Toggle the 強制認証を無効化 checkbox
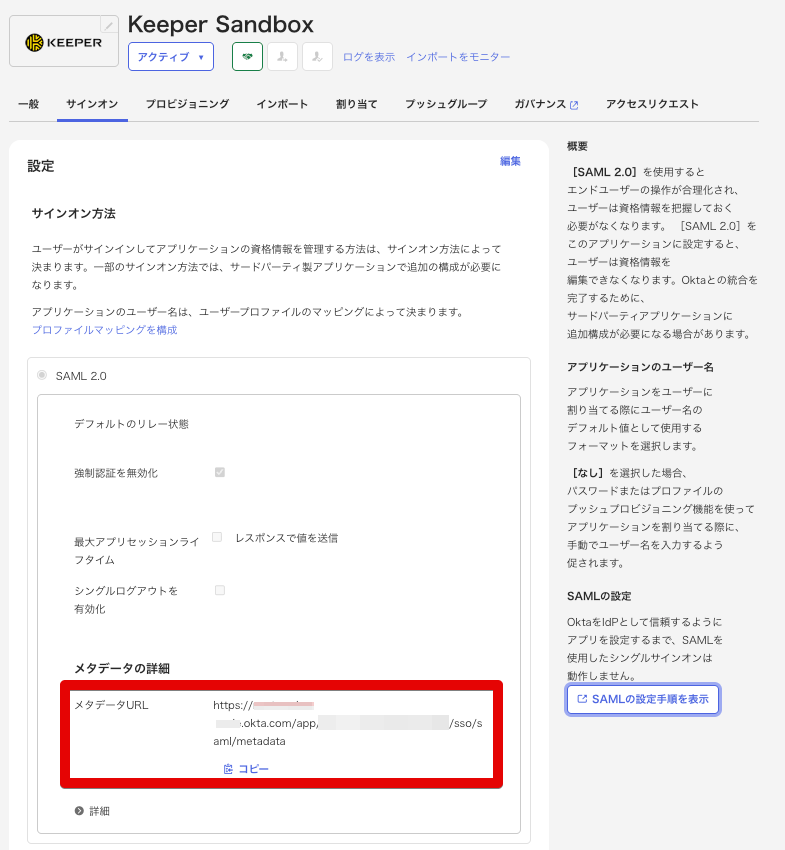This screenshot has height=850, width=785. click(220, 472)
